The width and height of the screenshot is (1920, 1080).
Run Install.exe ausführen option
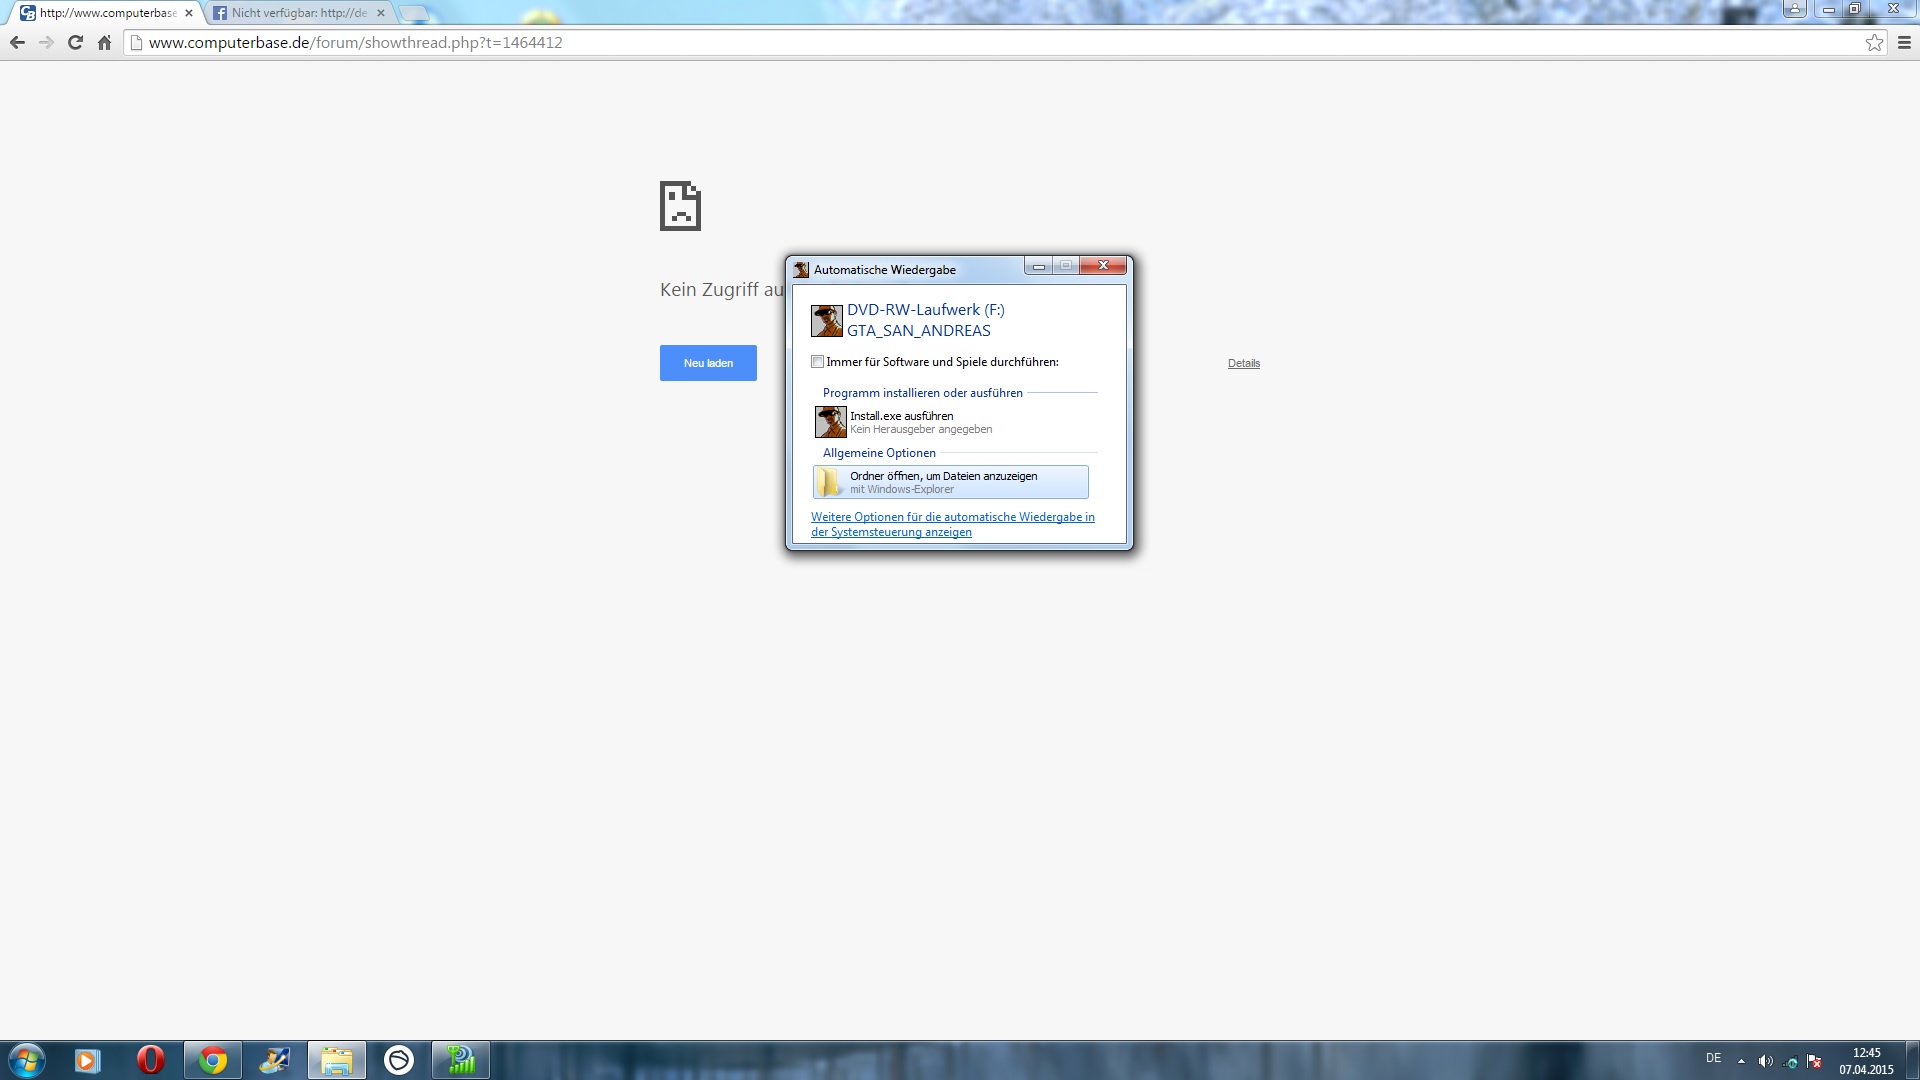point(901,422)
